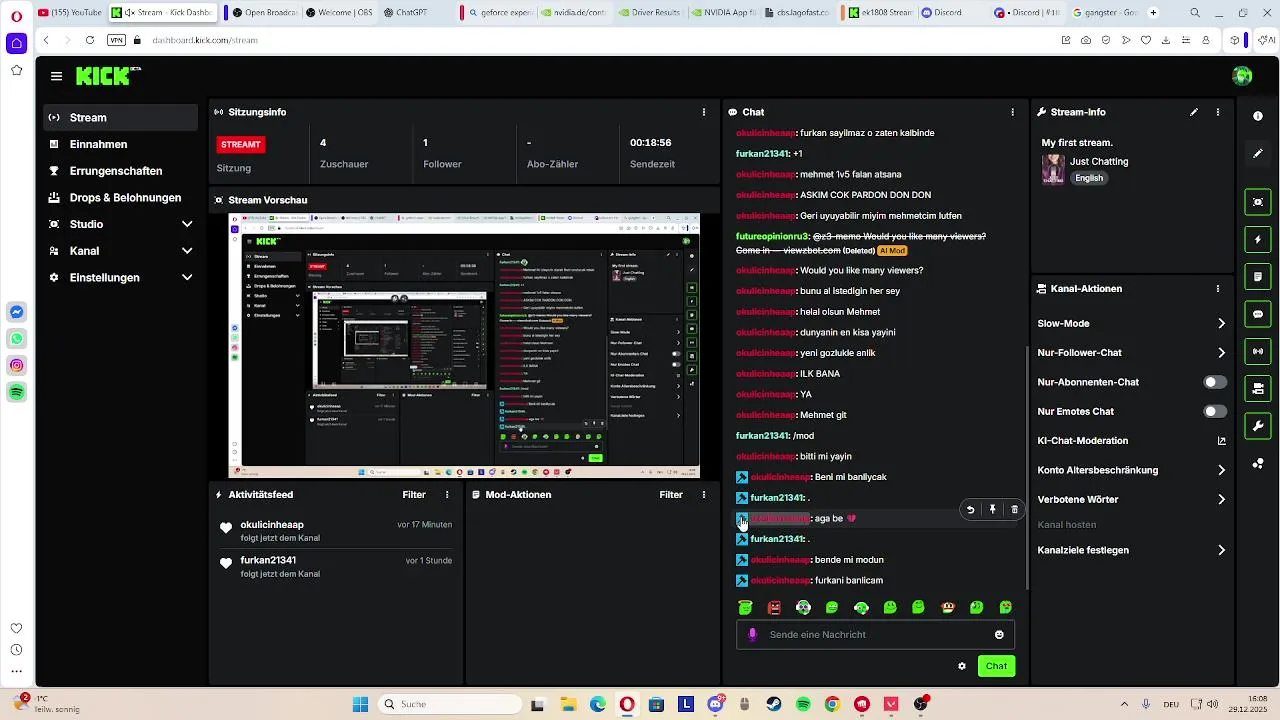Open the hamburger menu beside the Kick logo
1280x720 pixels.
[56, 76]
